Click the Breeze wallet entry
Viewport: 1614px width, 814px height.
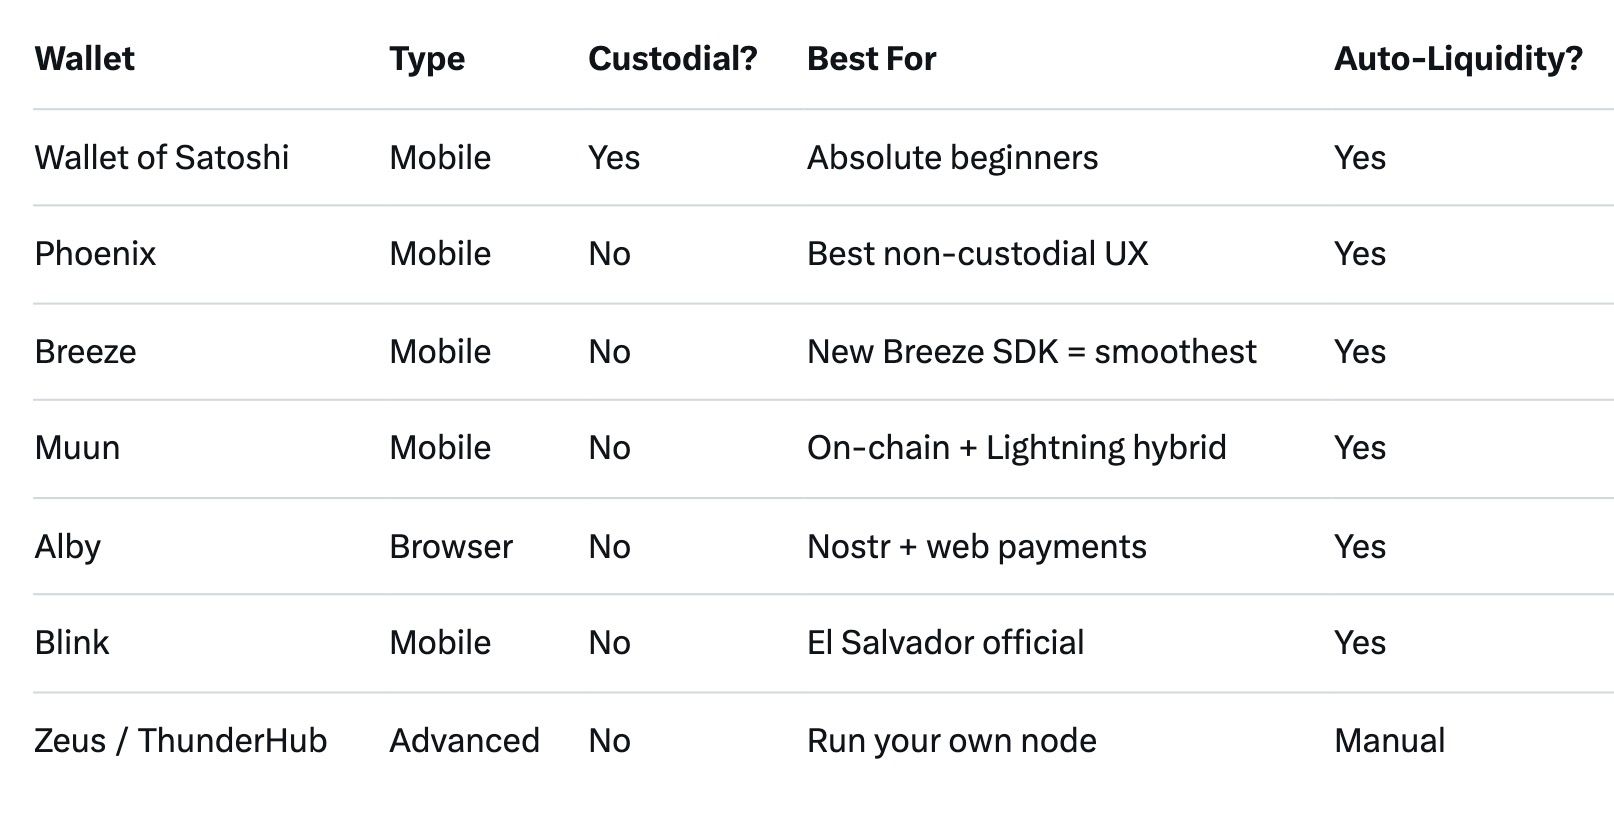click(x=85, y=351)
